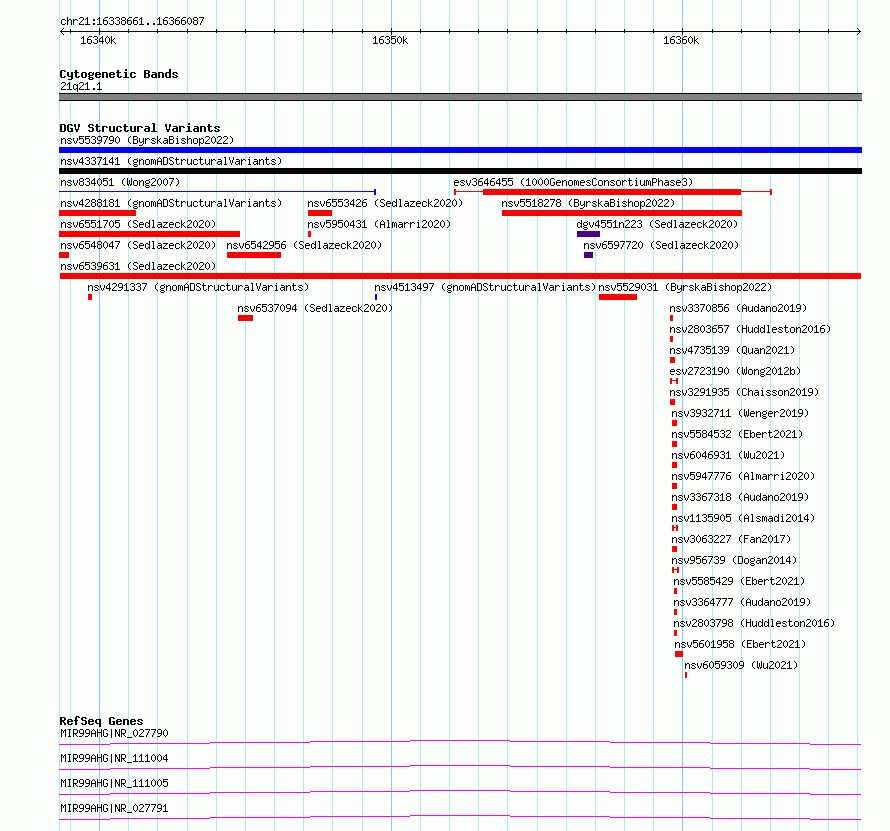
Task: Click nsv6597720 (Sedlazeck2020) label
Action: pos(661,245)
